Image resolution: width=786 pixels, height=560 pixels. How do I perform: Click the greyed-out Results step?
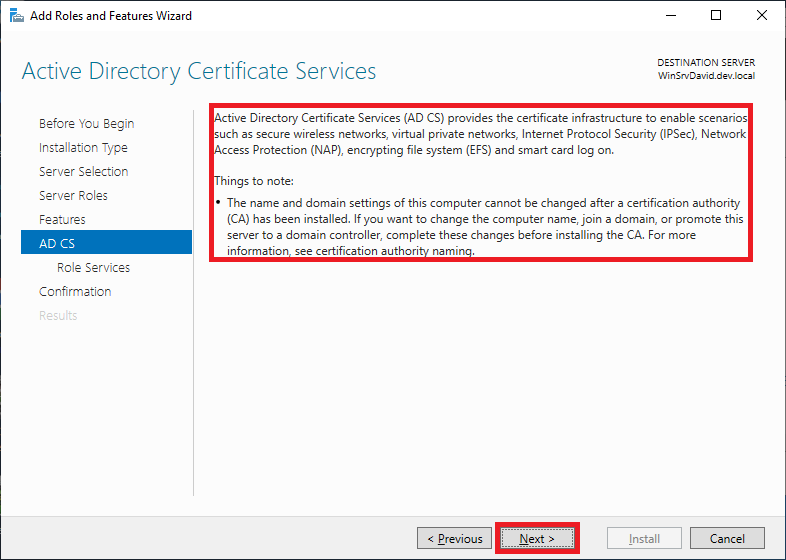point(58,316)
